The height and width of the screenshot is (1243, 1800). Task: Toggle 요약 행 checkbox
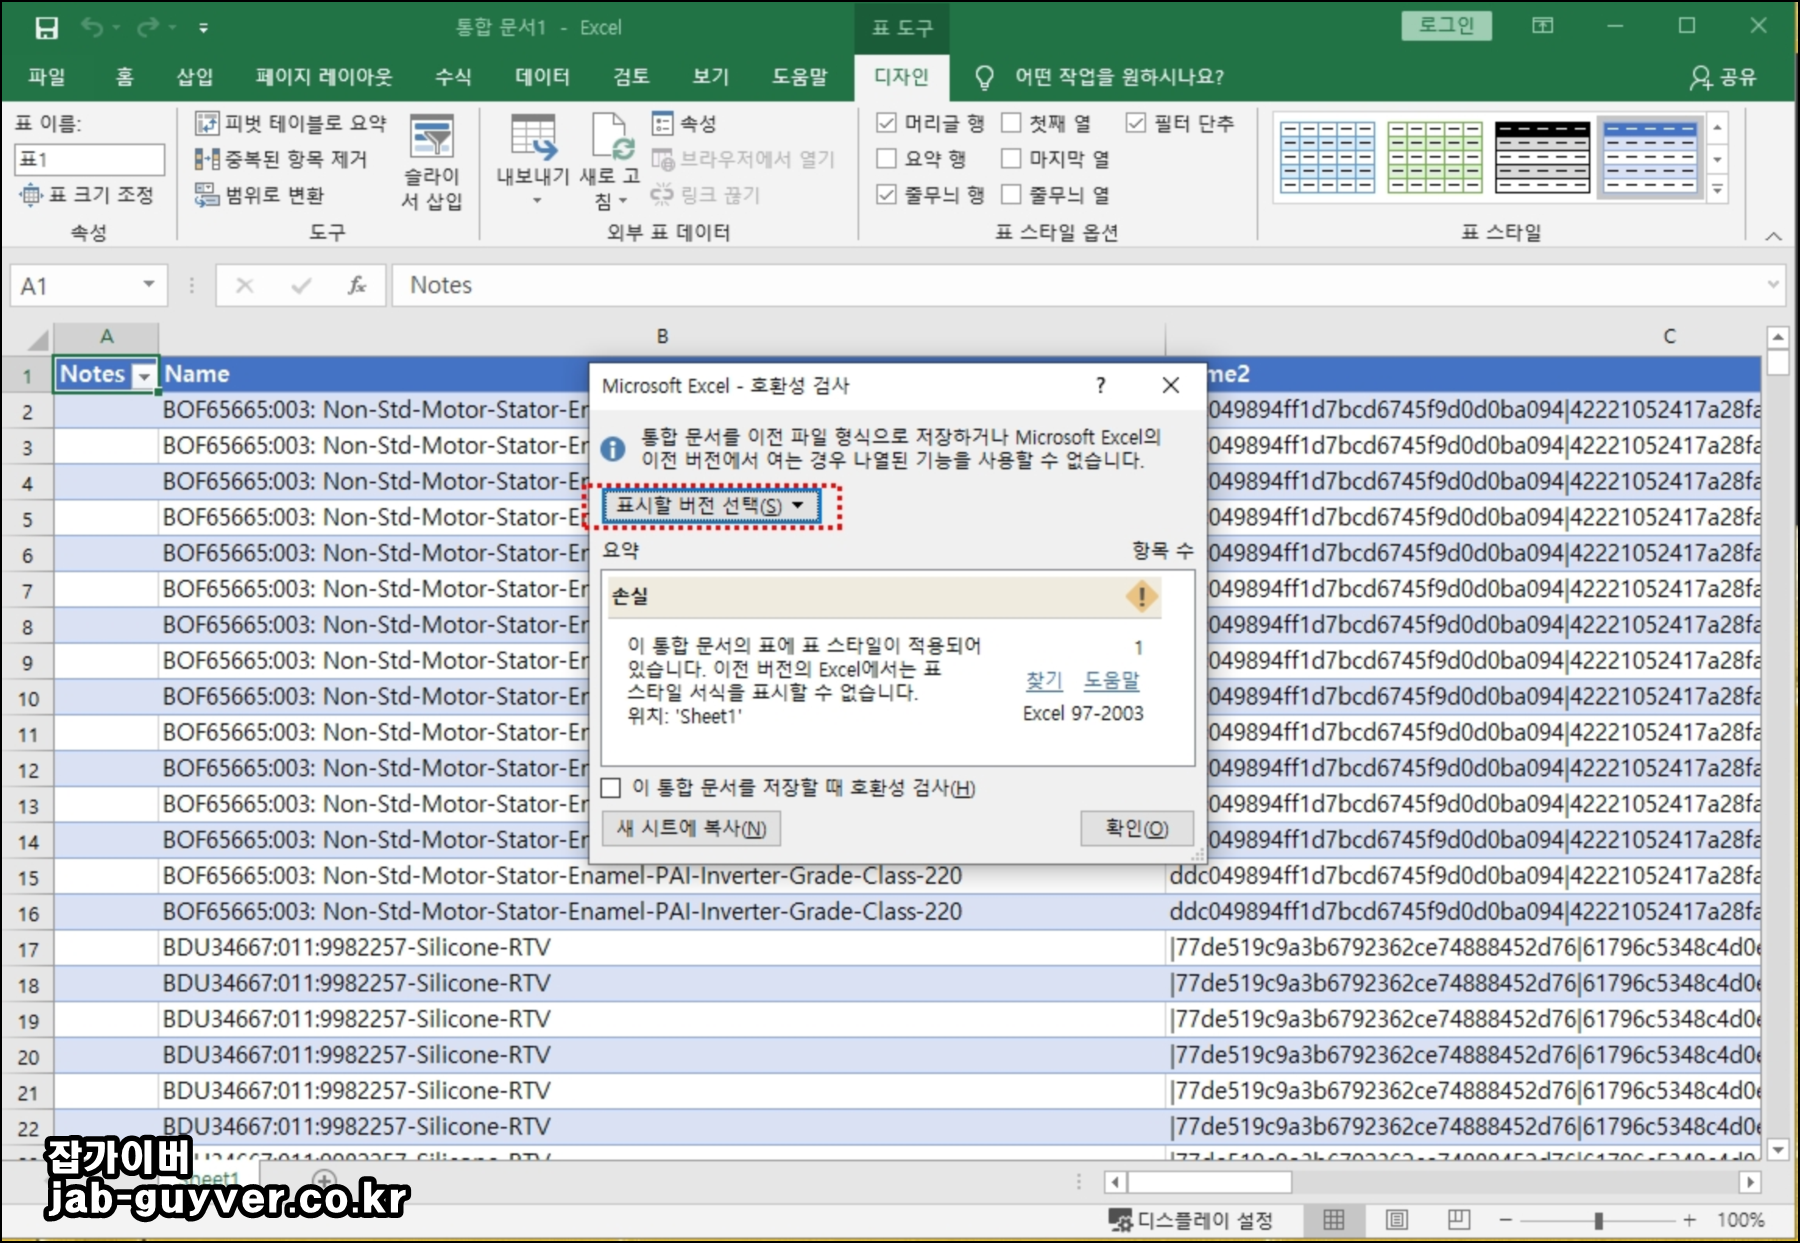pos(886,158)
